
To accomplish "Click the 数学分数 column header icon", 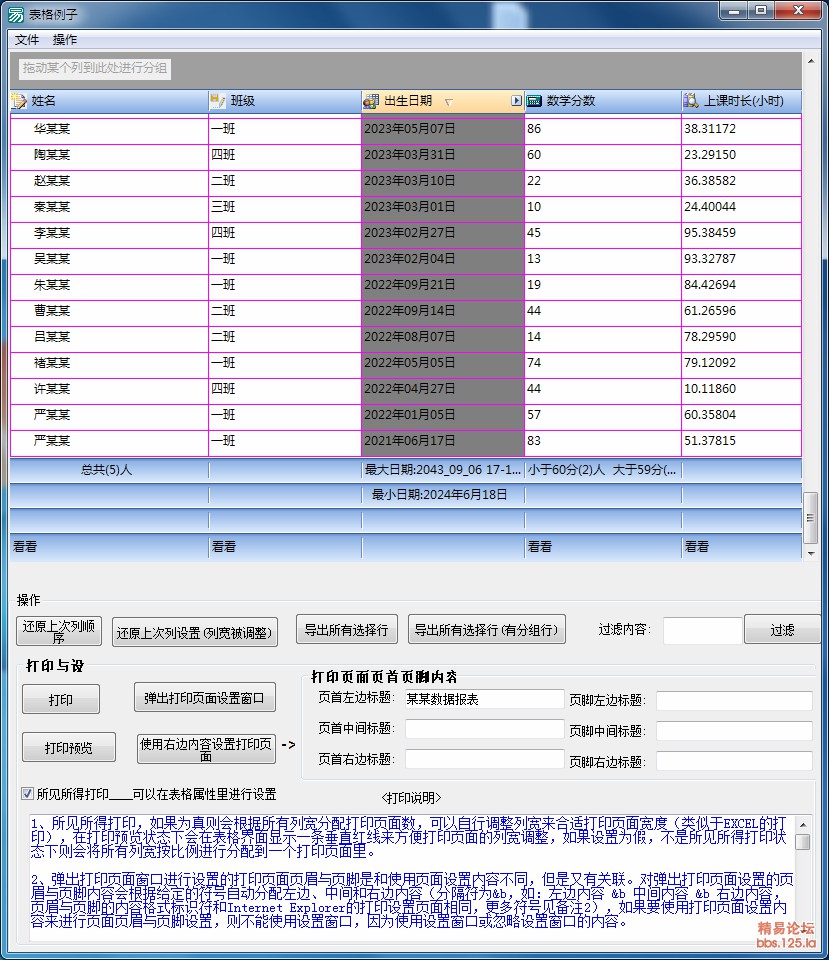I will click(x=534, y=101).
